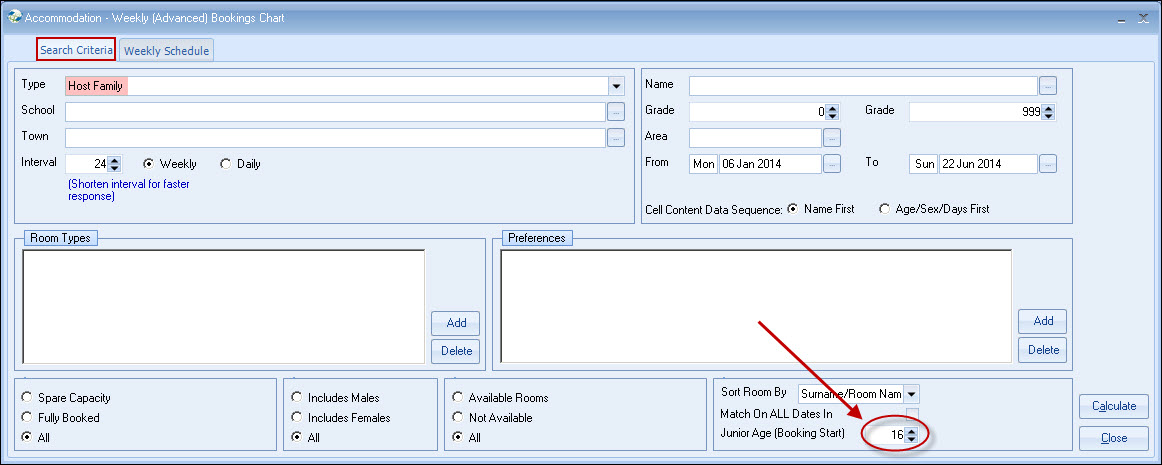Click the application icon in title bar

(13, 17)
